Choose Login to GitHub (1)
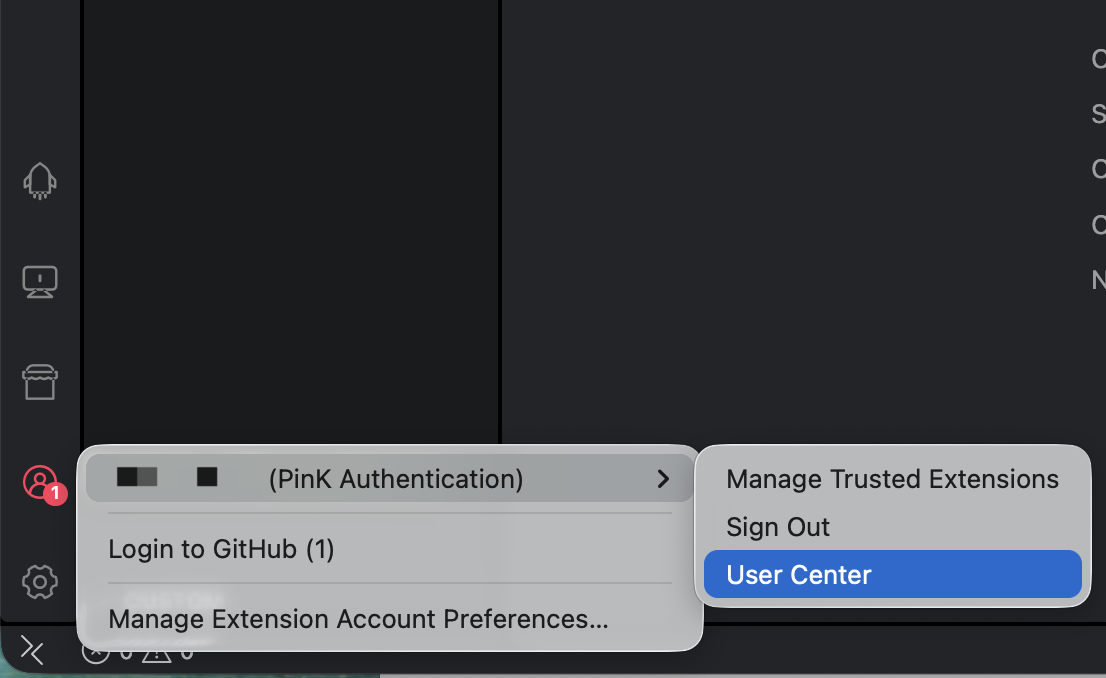 coord(221,549)
